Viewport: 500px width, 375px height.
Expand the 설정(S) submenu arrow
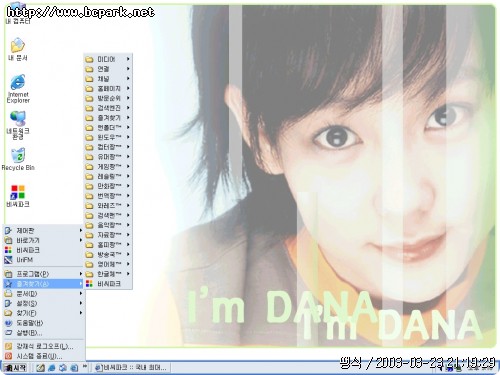[81, 303]
